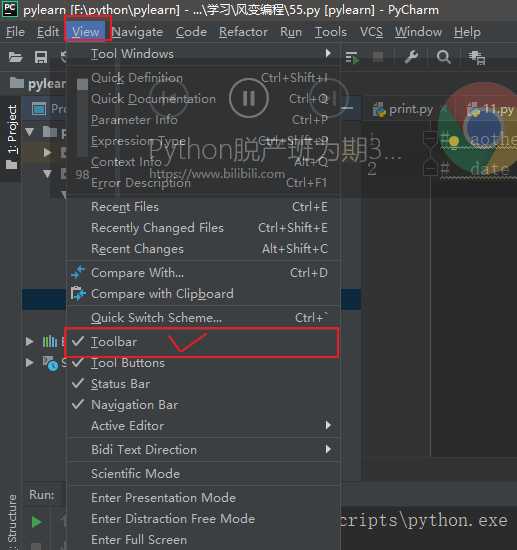
Task: Open the Refactor menu
Action: [243, 32]
